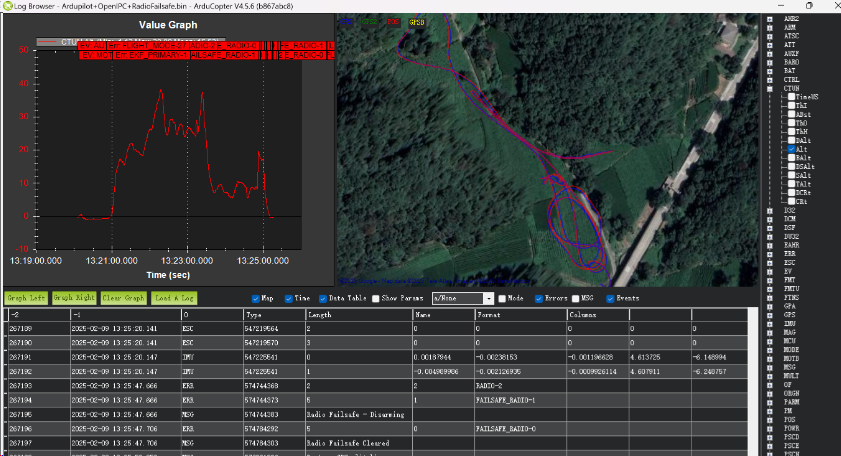Expand the POS tree node
Screen dimensions: 841x456
[770, 420]
